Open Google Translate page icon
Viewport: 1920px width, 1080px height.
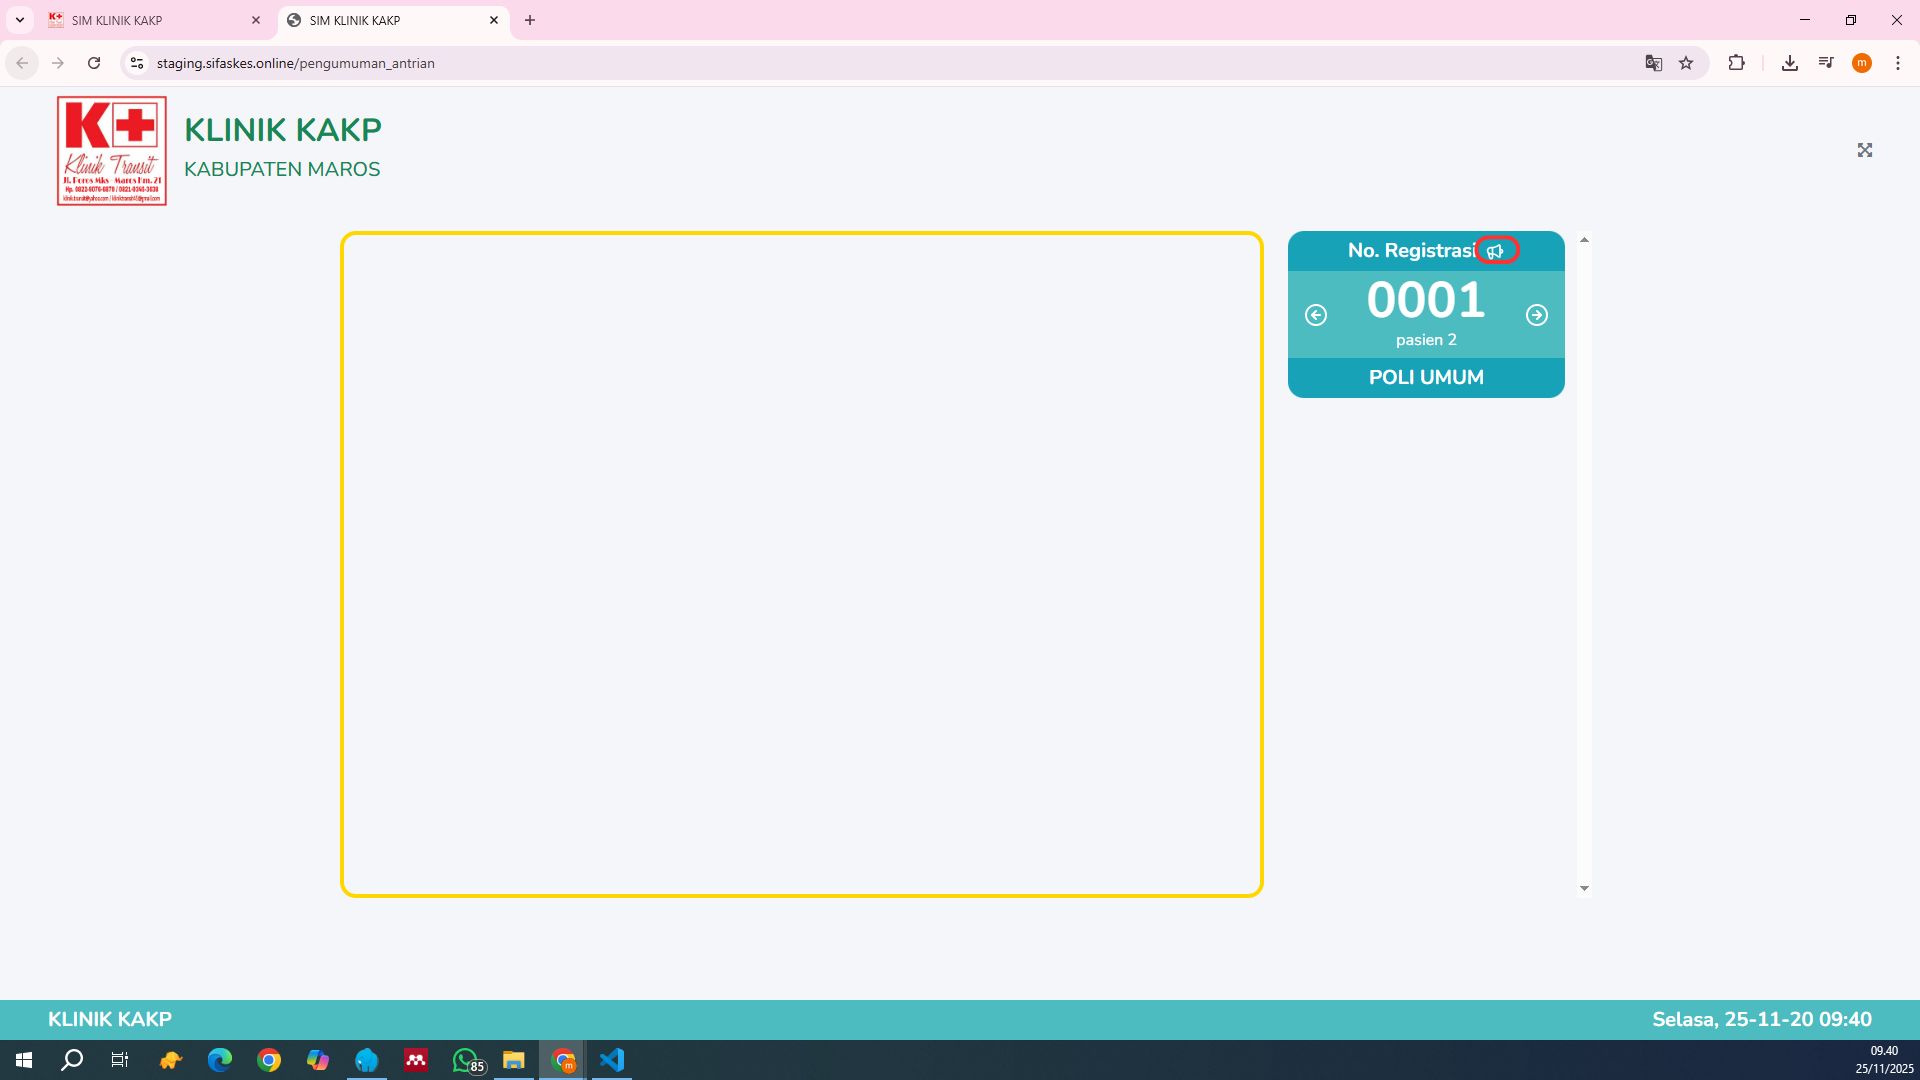[x=1654, y=63]
